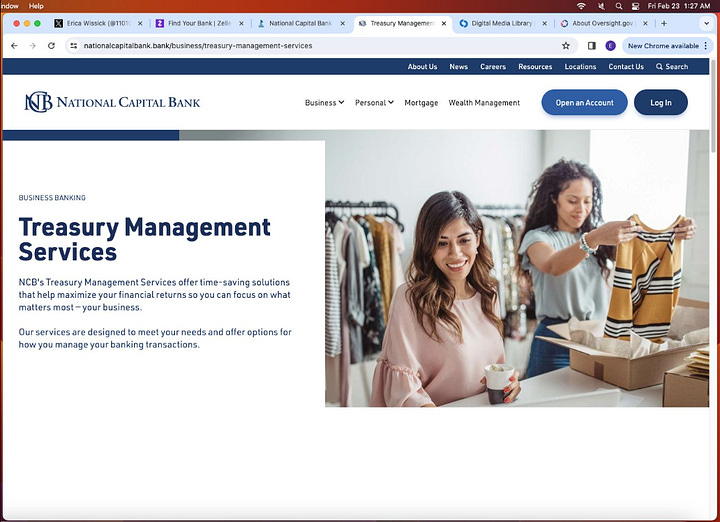Open the tab search dropdown arrow
Viewport: 720px width, 522px height.
click(x=706, y=23)
